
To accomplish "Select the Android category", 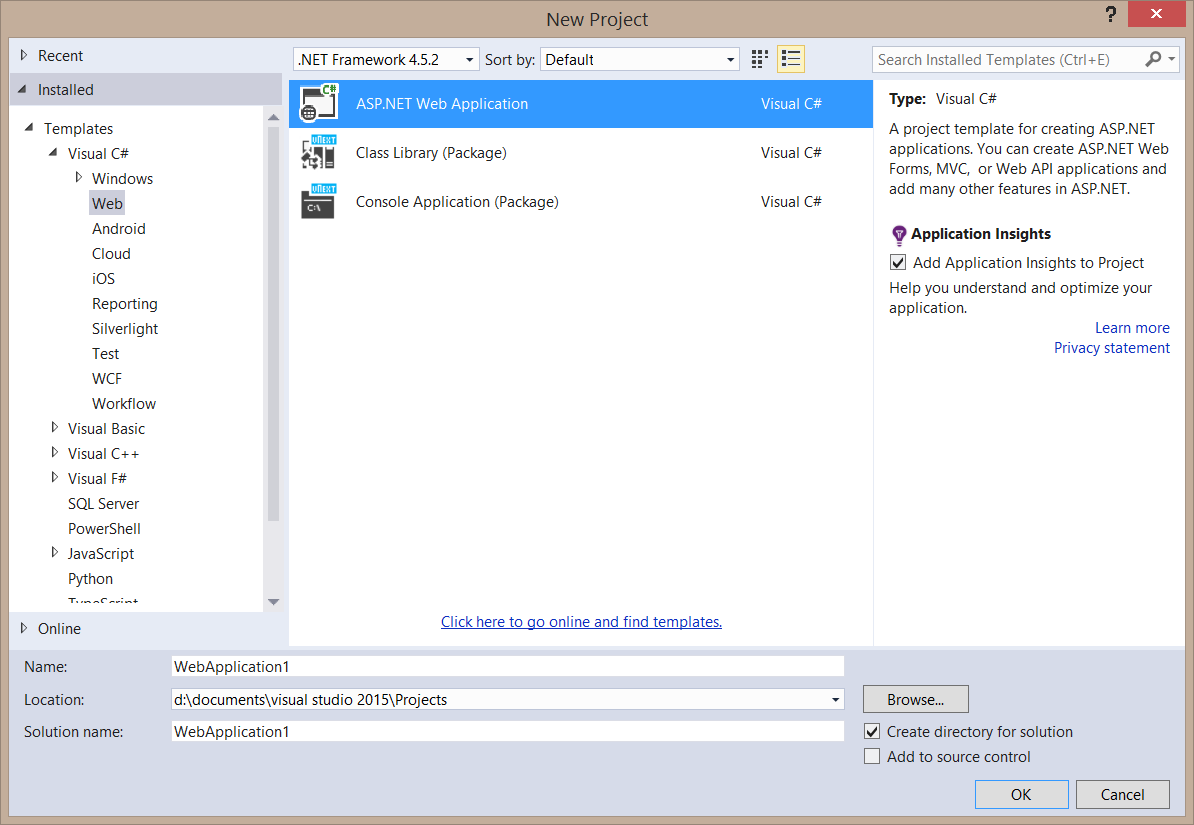I will click(119, 229).
